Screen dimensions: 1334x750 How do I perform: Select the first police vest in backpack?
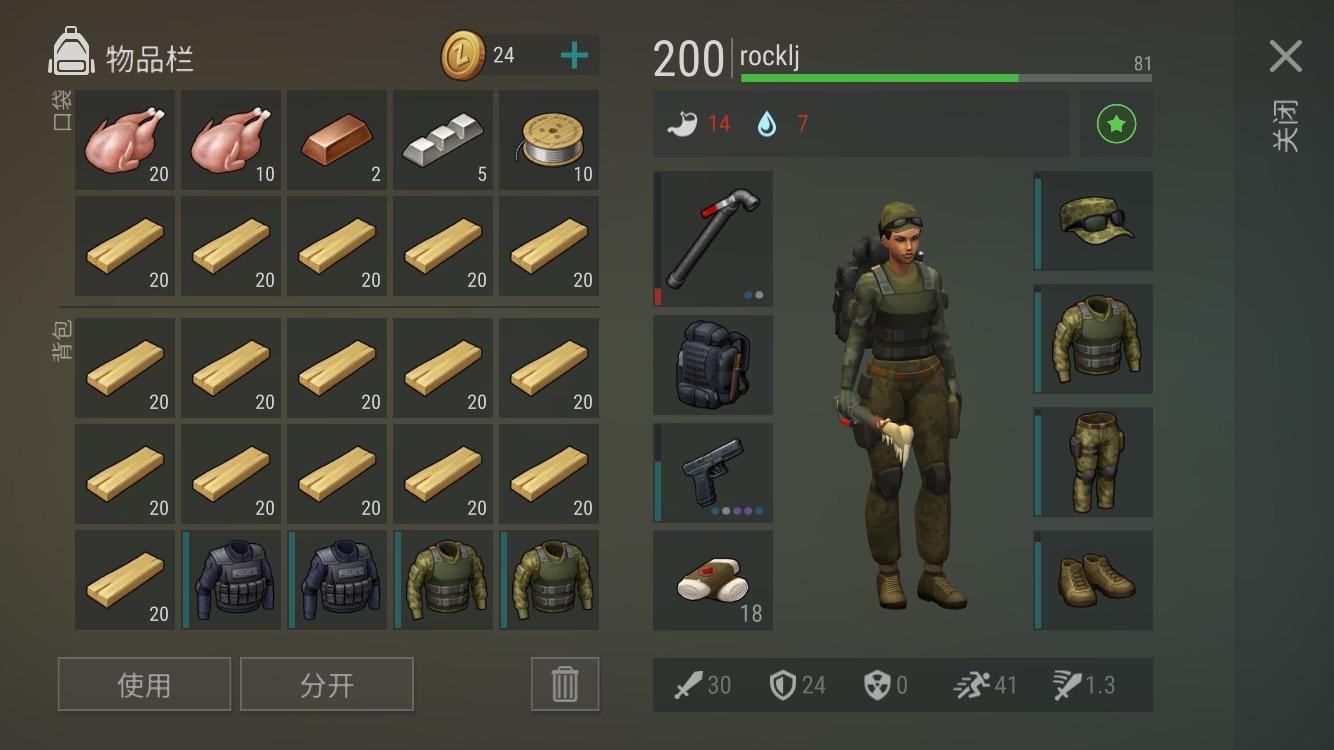coord(231,580)
